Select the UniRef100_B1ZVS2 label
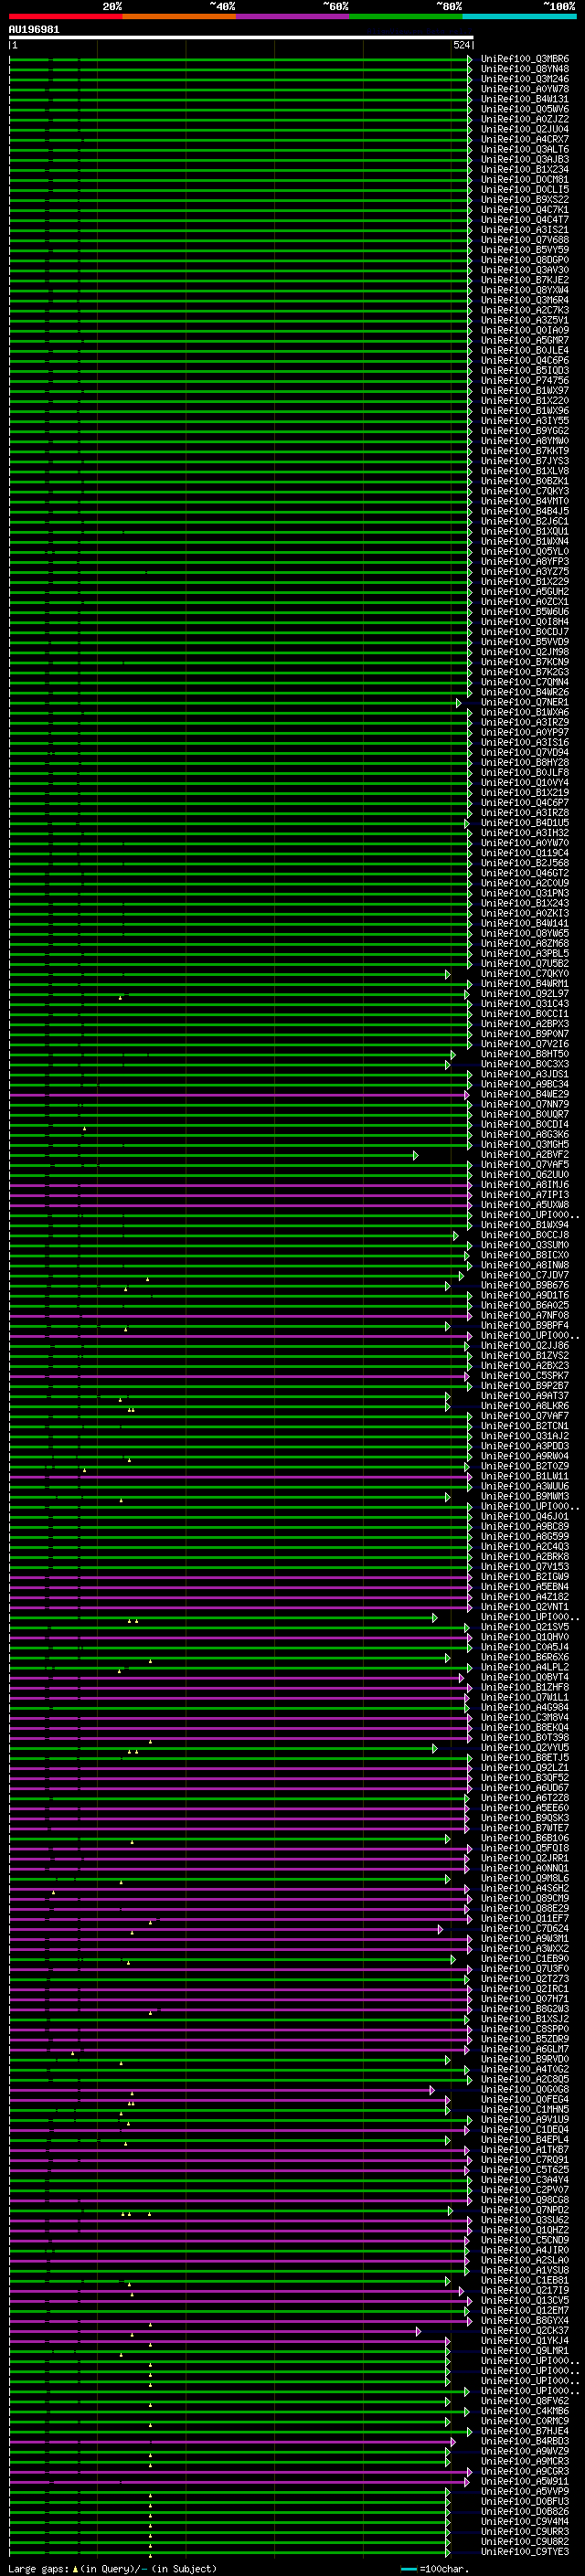Screen dimensions: 585x2576 [525, 1356]
